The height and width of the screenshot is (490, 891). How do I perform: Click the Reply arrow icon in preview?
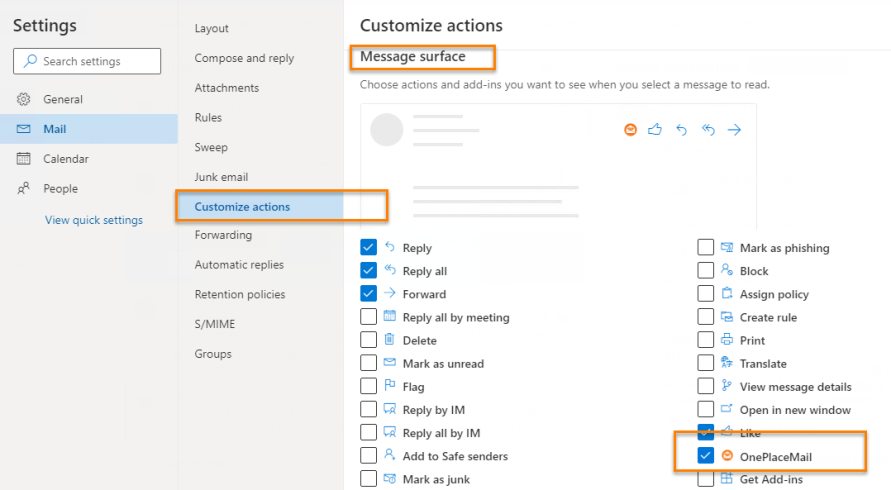[682, 130]
